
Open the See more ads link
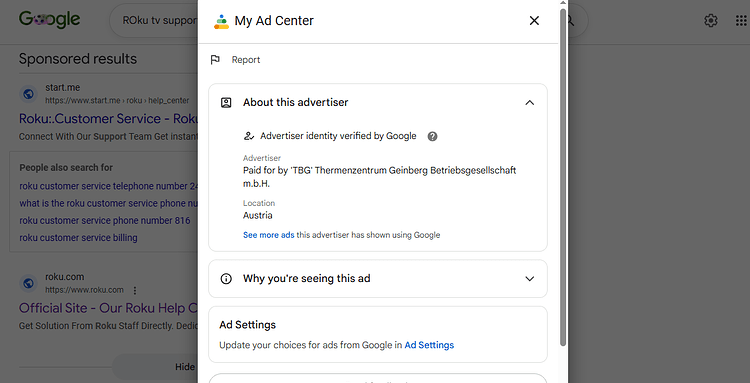tap(268, 235)
